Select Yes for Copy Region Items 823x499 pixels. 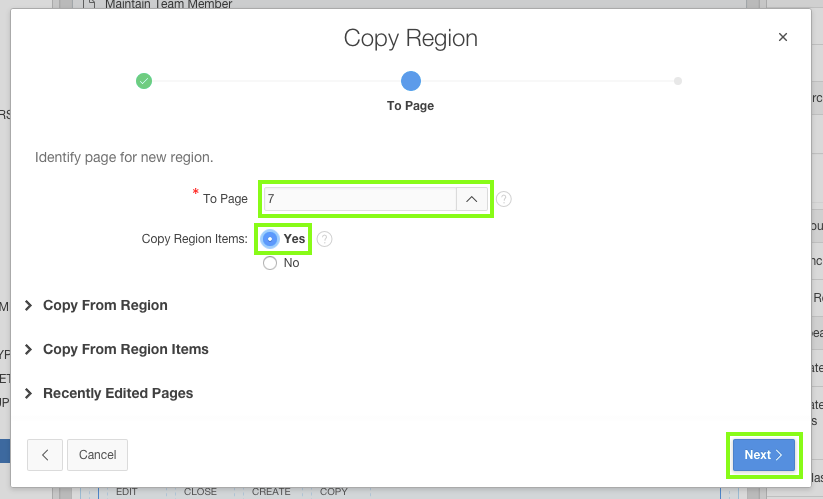click(x=270, y=239)
